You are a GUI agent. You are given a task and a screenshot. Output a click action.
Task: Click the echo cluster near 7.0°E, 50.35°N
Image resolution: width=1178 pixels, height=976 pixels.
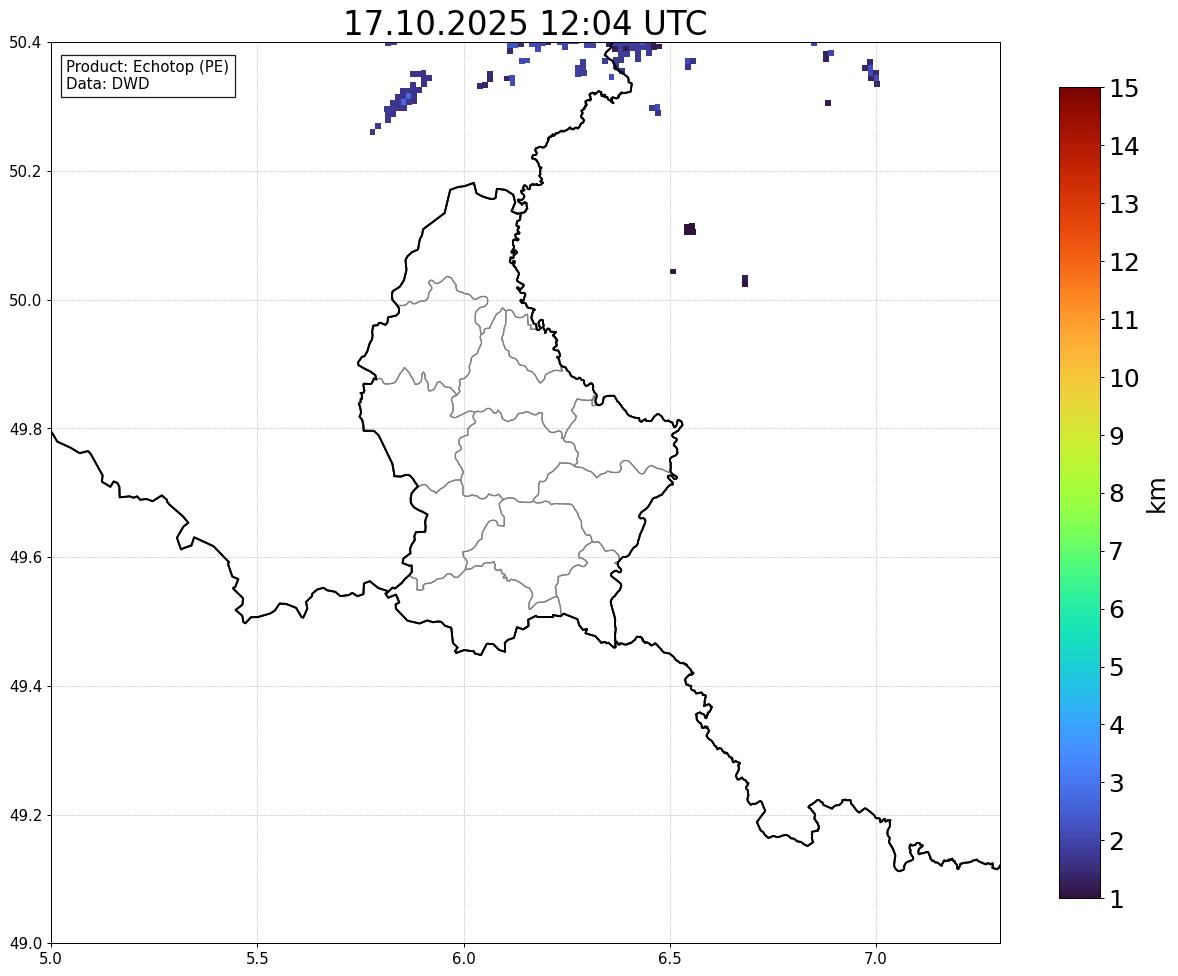871,73
